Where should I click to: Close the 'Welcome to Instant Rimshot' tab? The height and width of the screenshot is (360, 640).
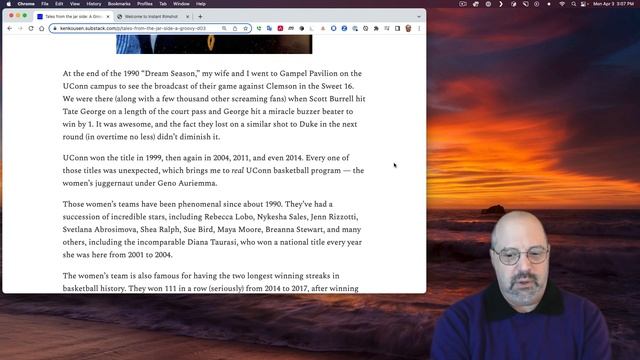pos(187,17)
